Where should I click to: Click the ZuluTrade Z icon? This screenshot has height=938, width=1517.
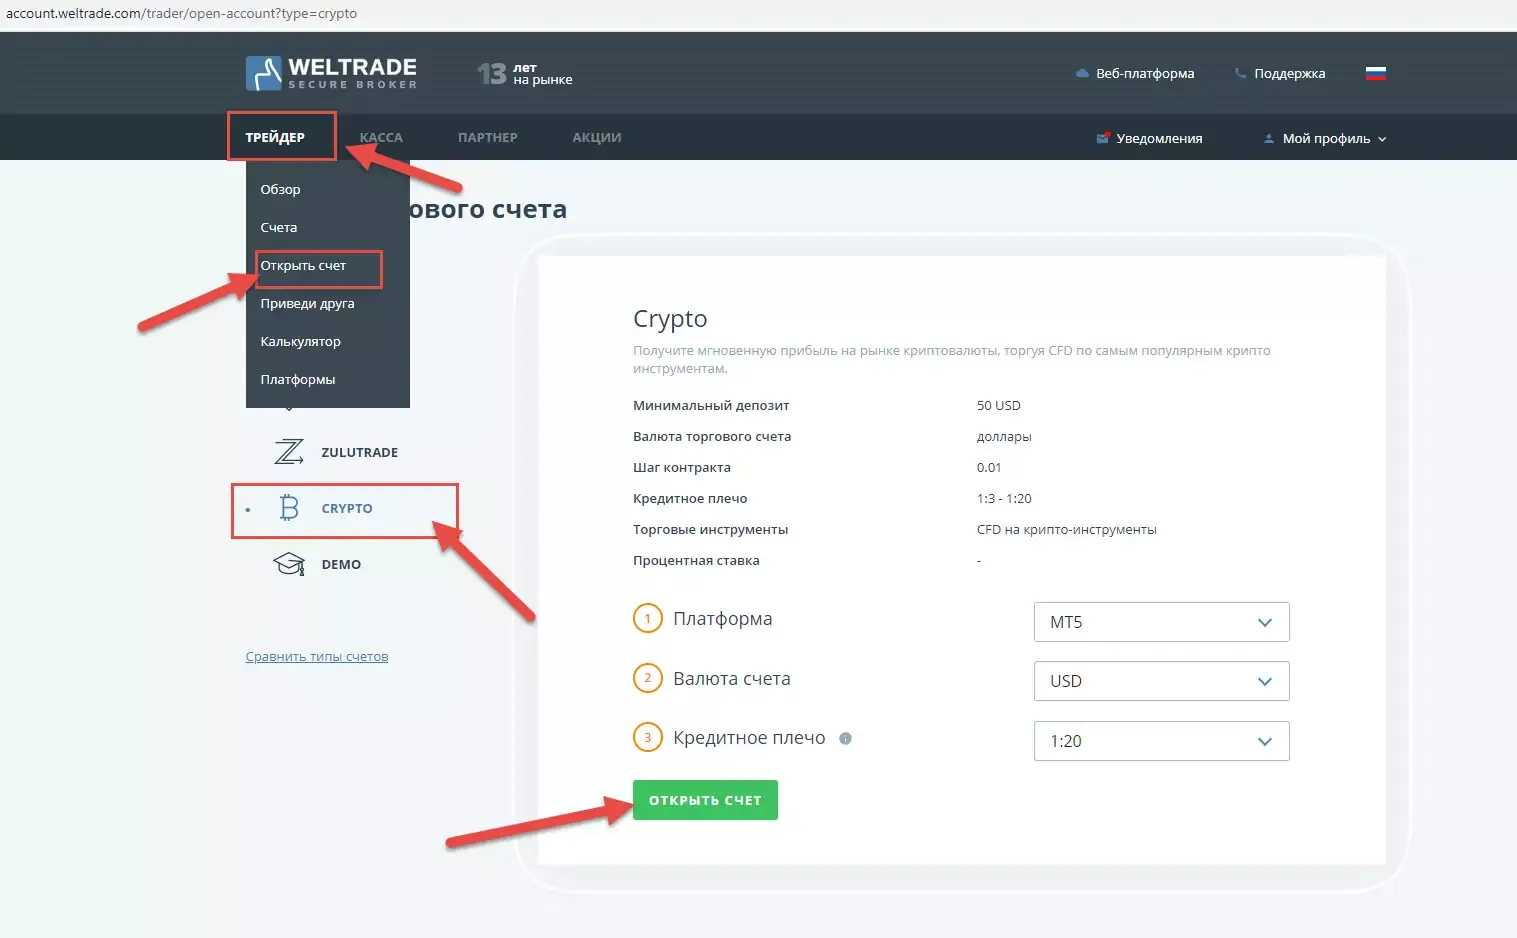(289, 452)
